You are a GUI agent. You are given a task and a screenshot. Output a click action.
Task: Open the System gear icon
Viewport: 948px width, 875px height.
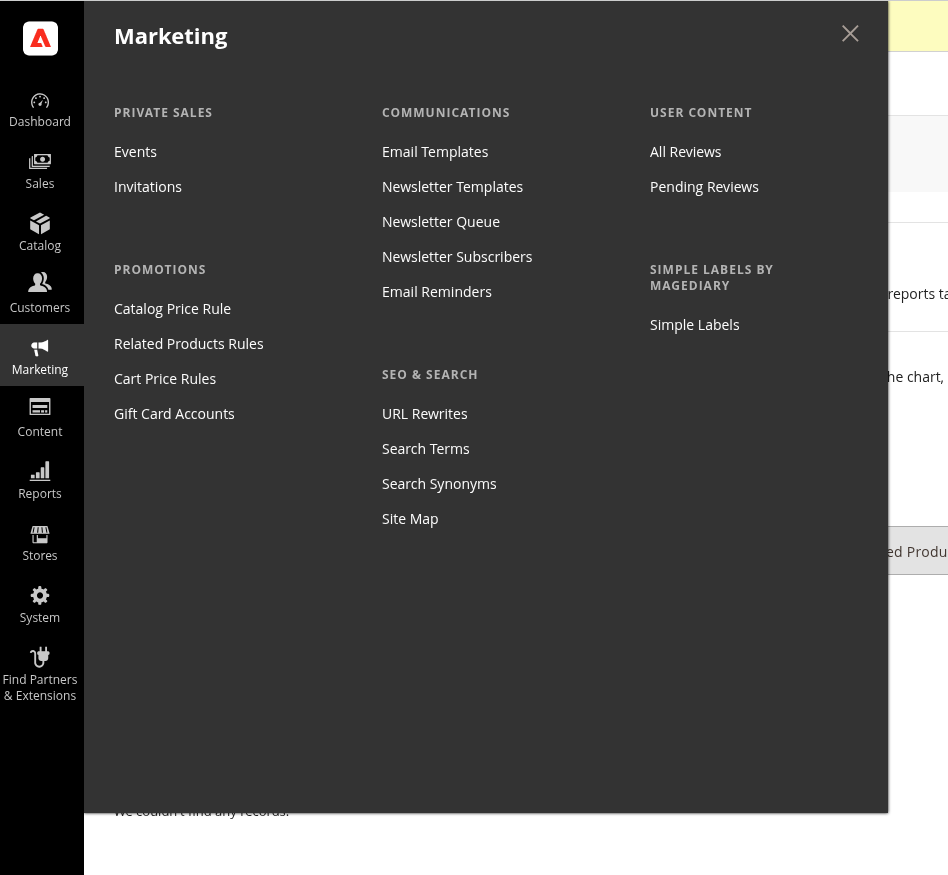40,595
